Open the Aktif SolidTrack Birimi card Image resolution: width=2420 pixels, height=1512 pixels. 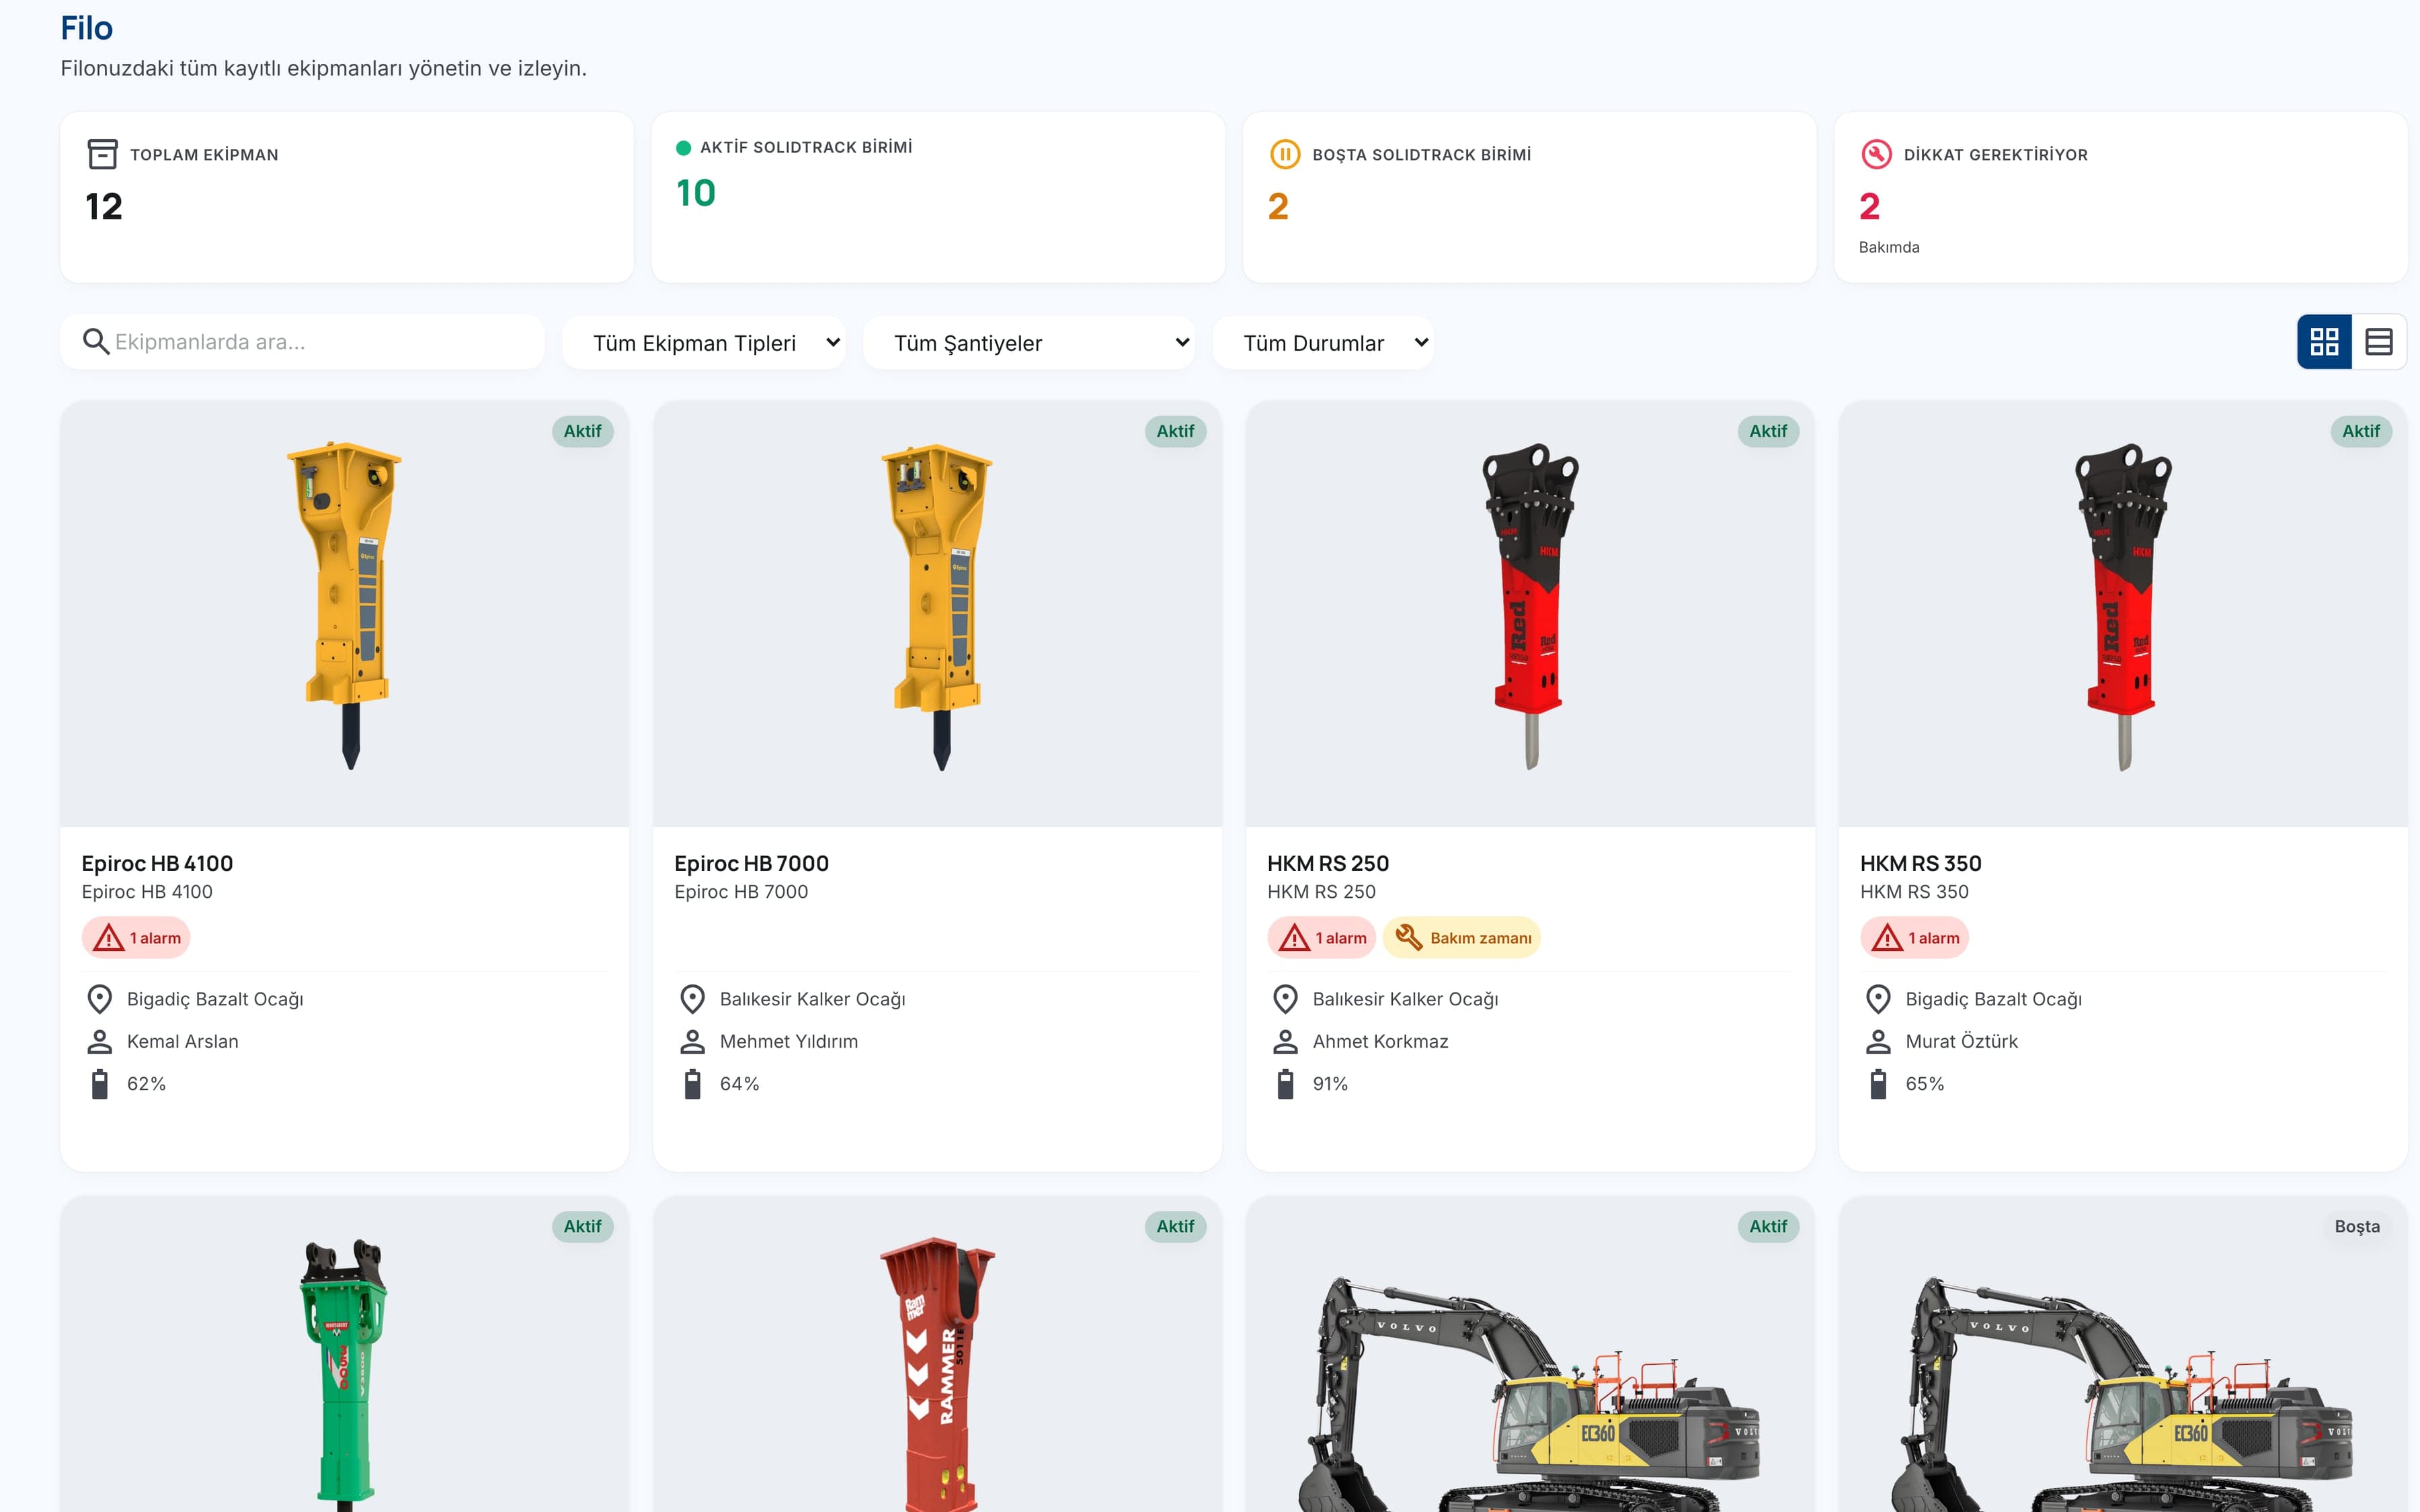(938, 197)
